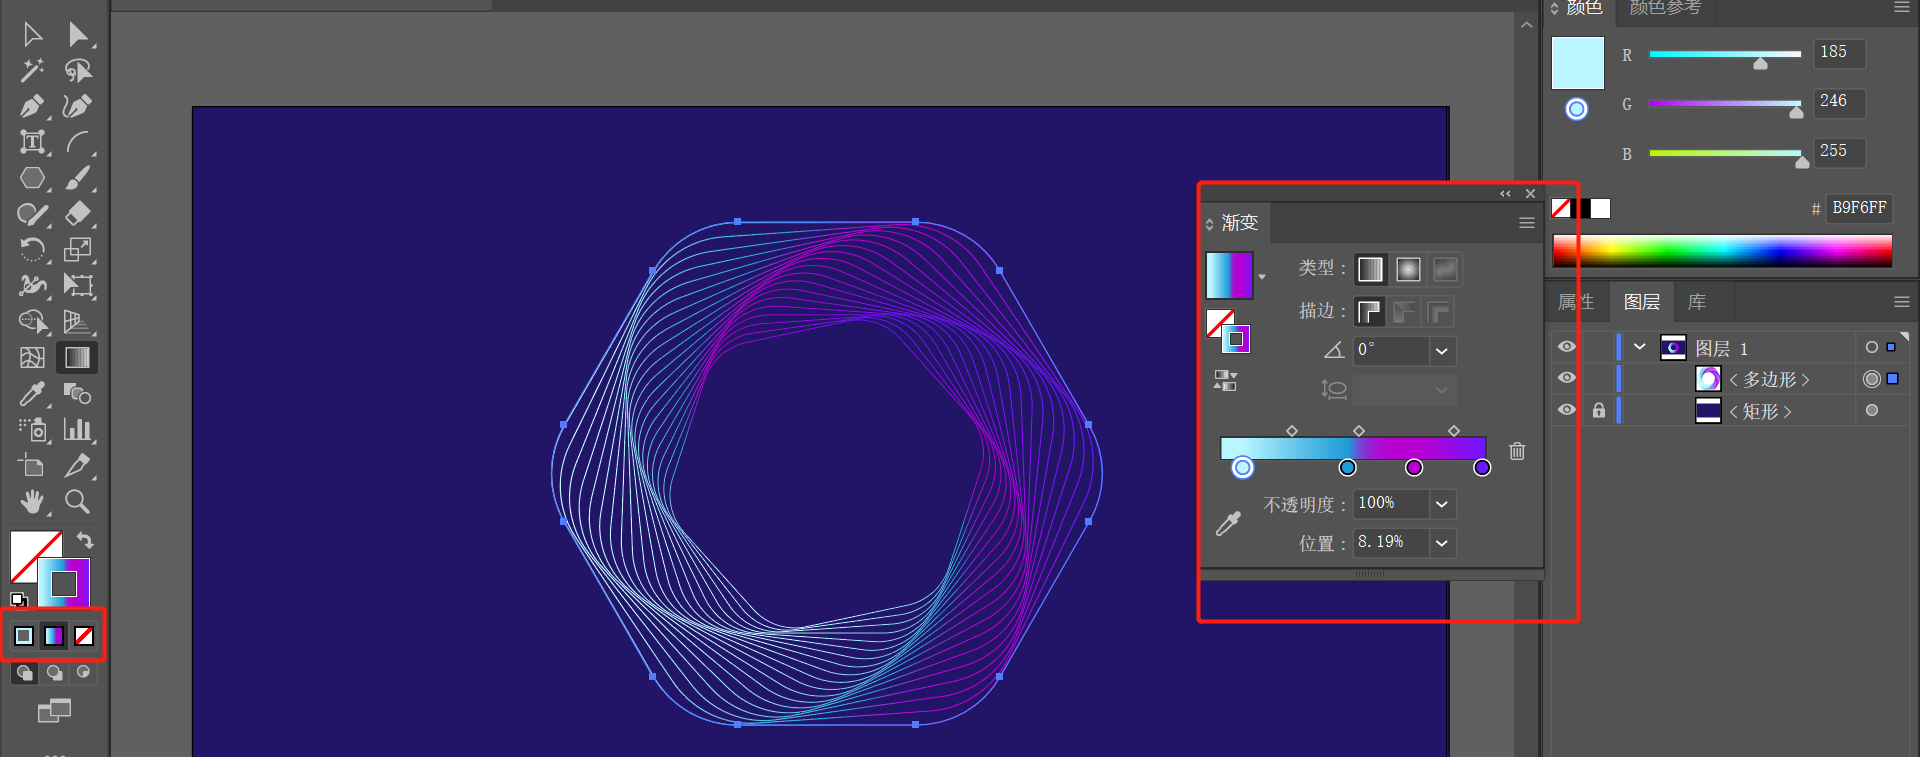Click the hex color field B9F6FF
Viewport: 1920px width, 757px height.
tap(1859, 208)
